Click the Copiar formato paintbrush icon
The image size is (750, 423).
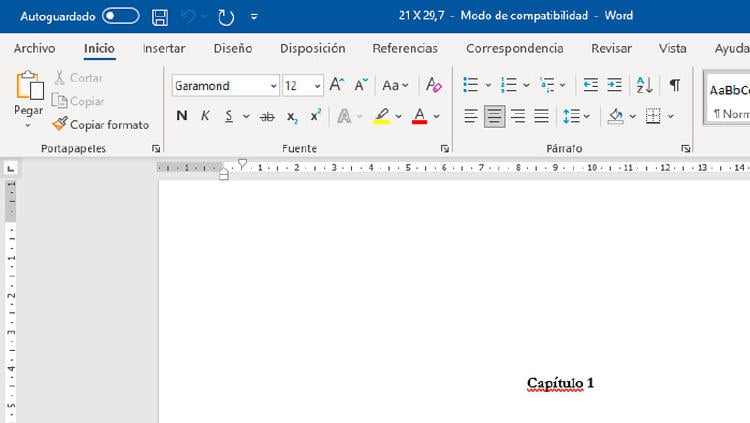click(60, 125)
